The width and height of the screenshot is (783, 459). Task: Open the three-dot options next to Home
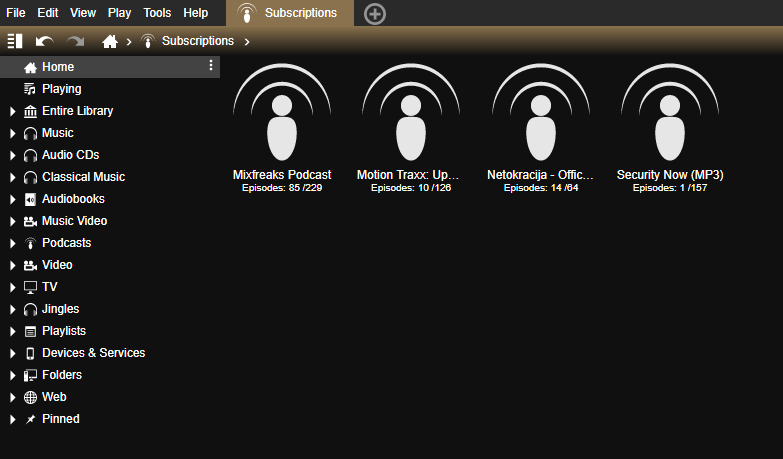pyautogui.click(x=210, y=66)
